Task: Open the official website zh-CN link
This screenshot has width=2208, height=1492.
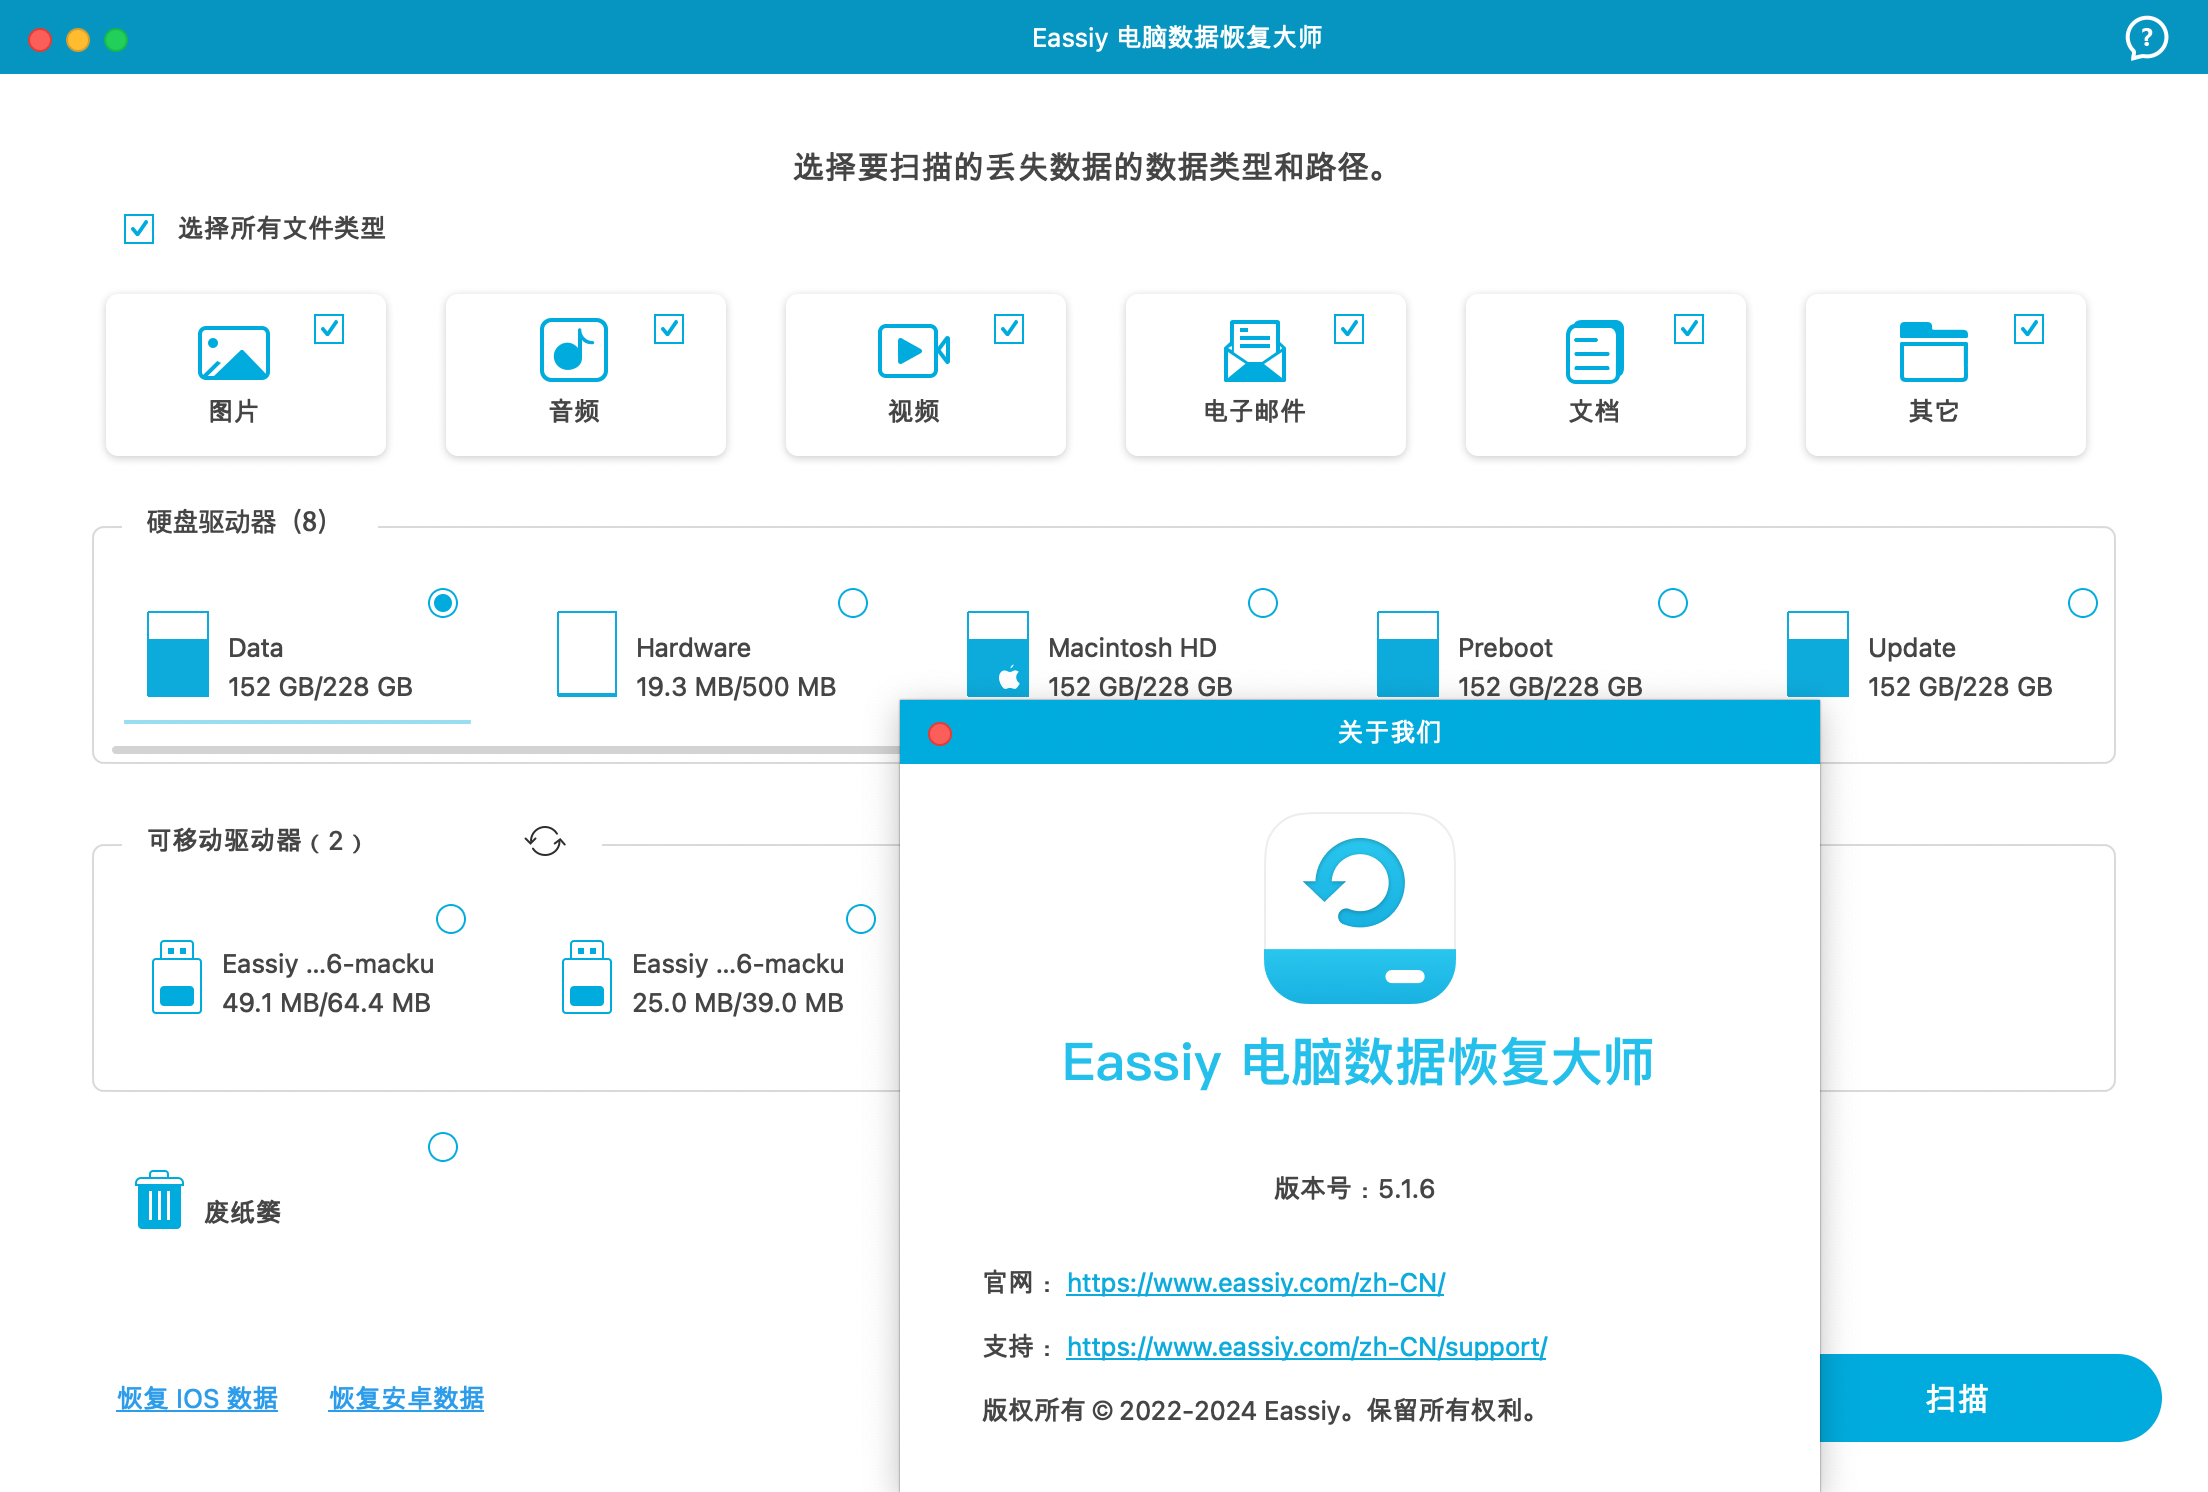Action: tap(1255, 1283)
